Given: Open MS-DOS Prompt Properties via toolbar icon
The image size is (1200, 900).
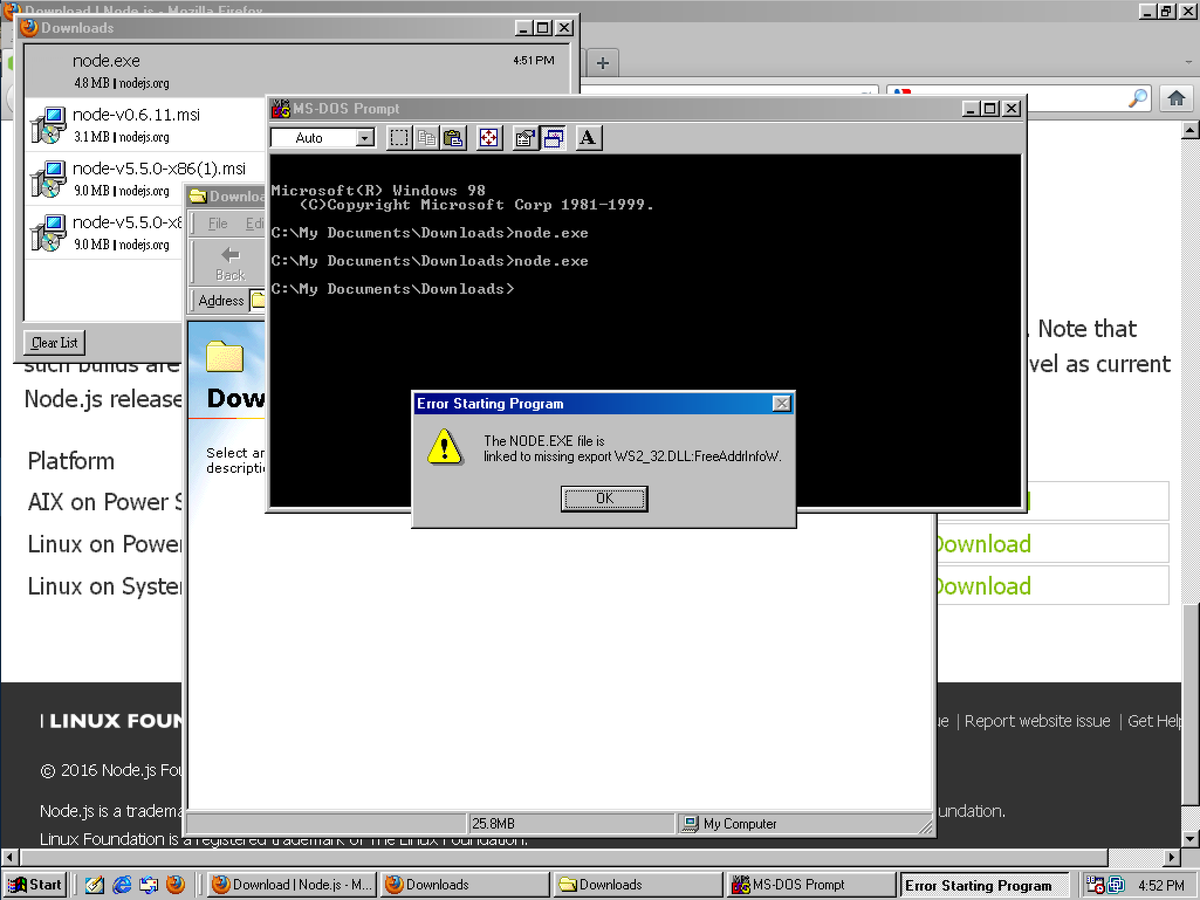Looking at the screenshot, I should tap(525, 138).
